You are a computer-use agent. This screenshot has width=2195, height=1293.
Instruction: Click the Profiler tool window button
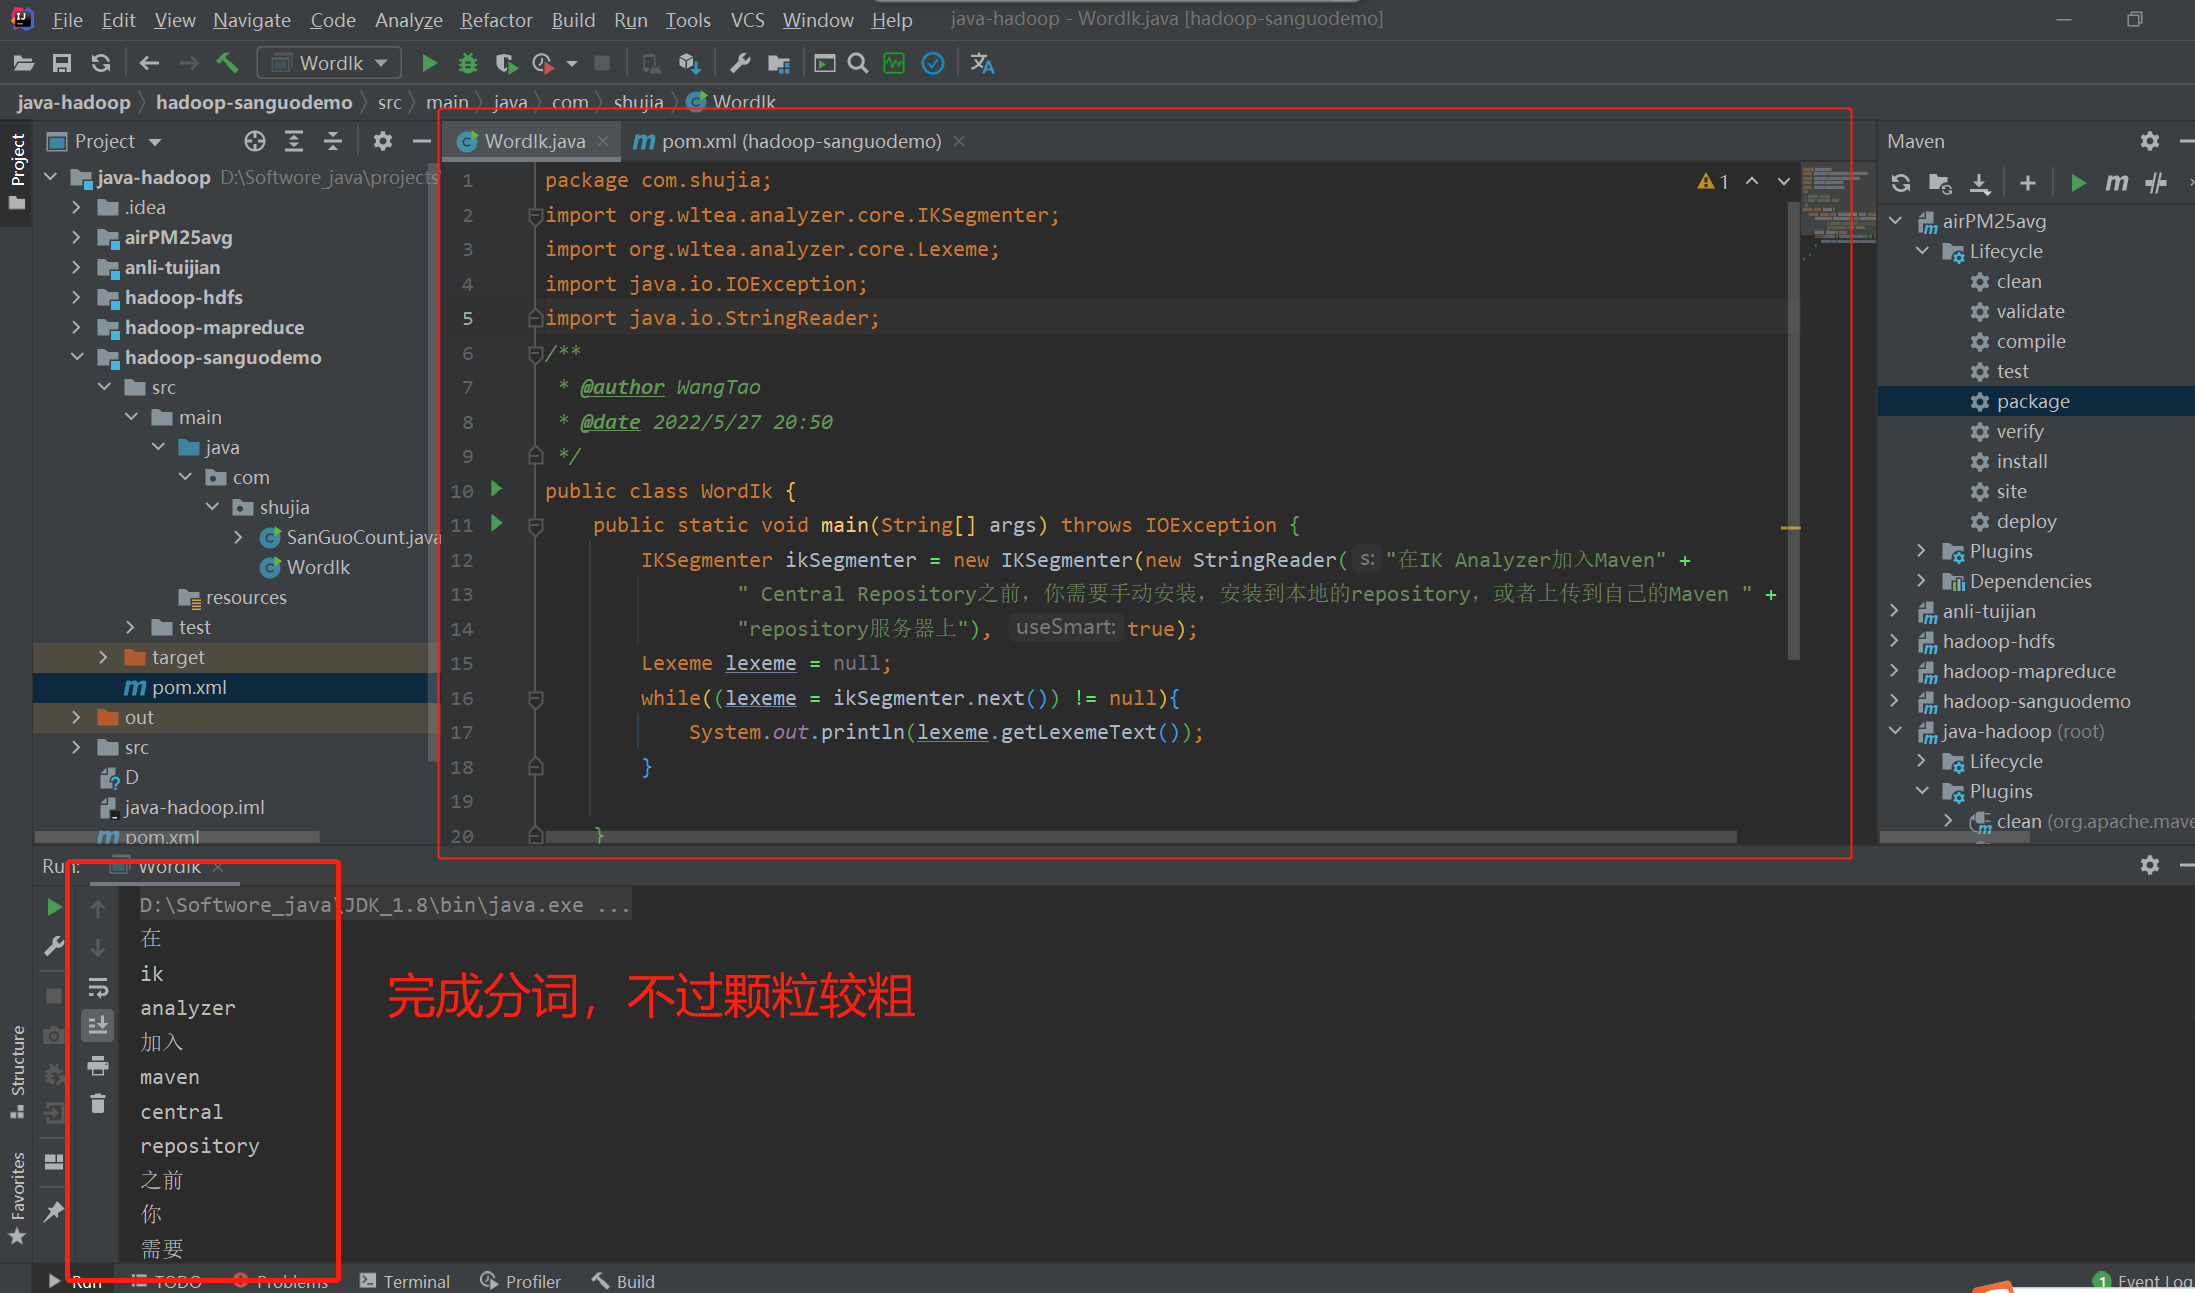[x=521, y=1281]
